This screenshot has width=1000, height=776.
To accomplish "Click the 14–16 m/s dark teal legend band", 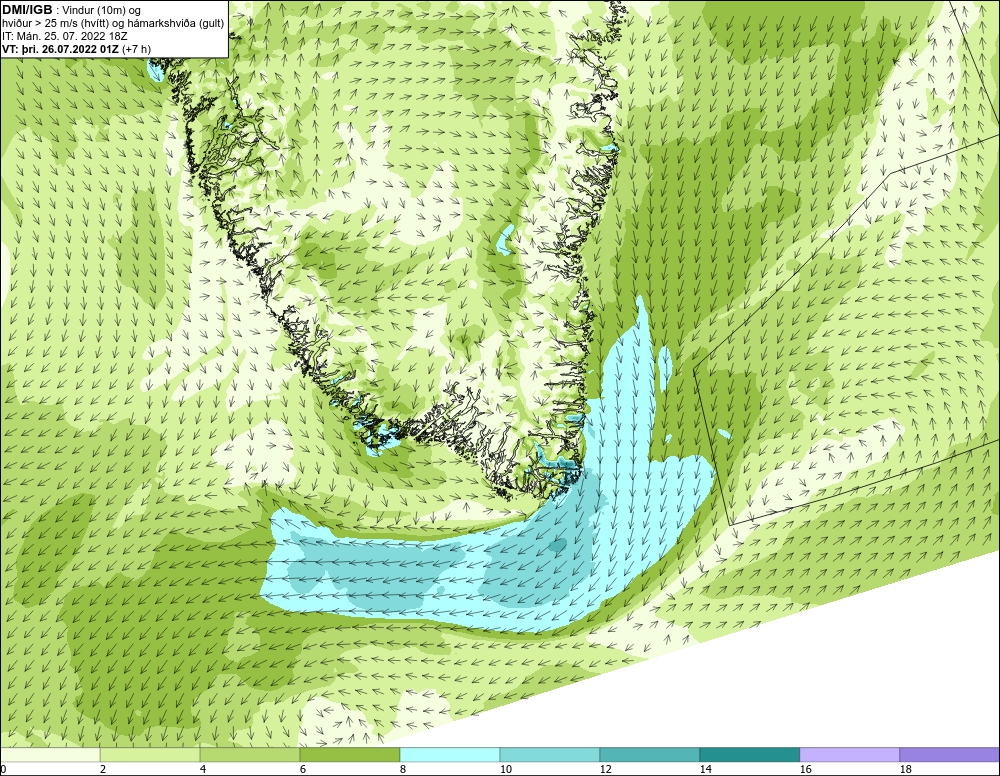I will point(750,755).
